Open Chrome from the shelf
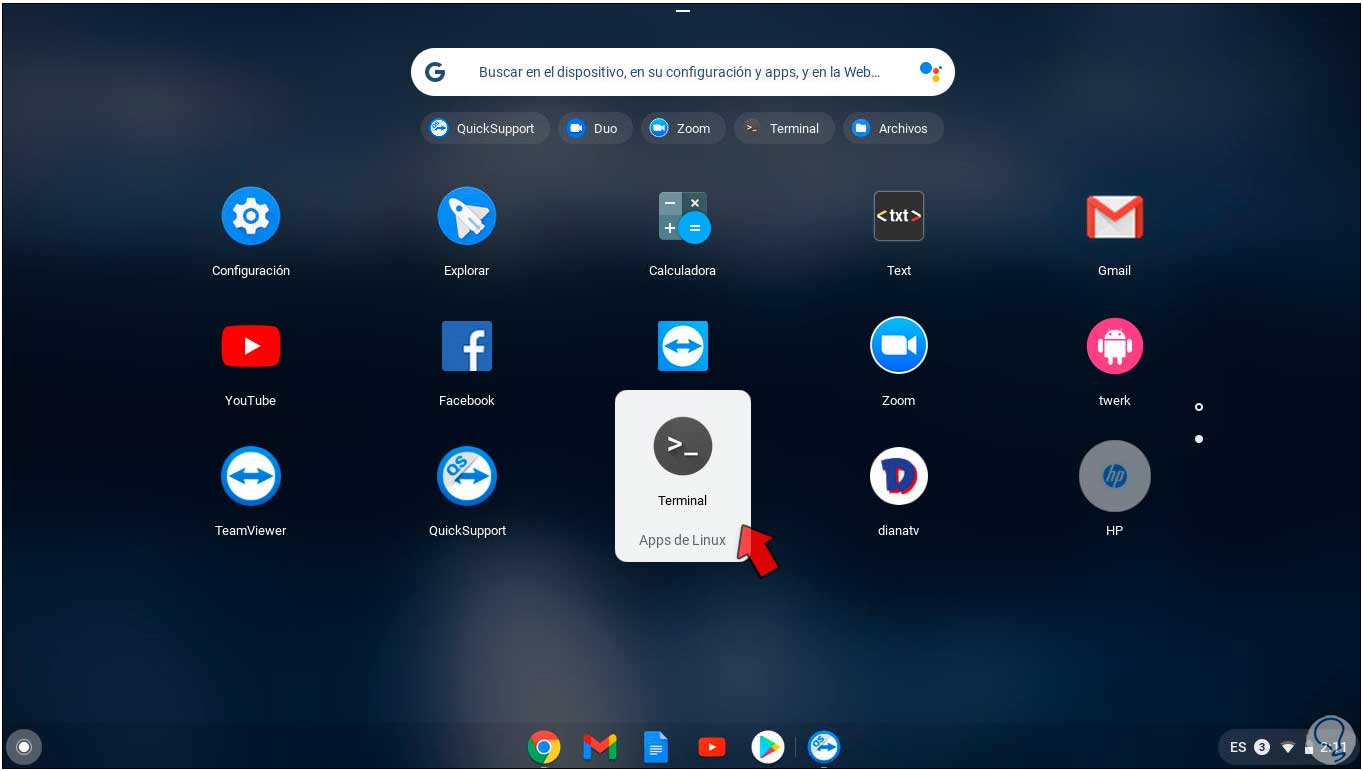The width and height of the screenshot is (1363, 771). [544, 747]
